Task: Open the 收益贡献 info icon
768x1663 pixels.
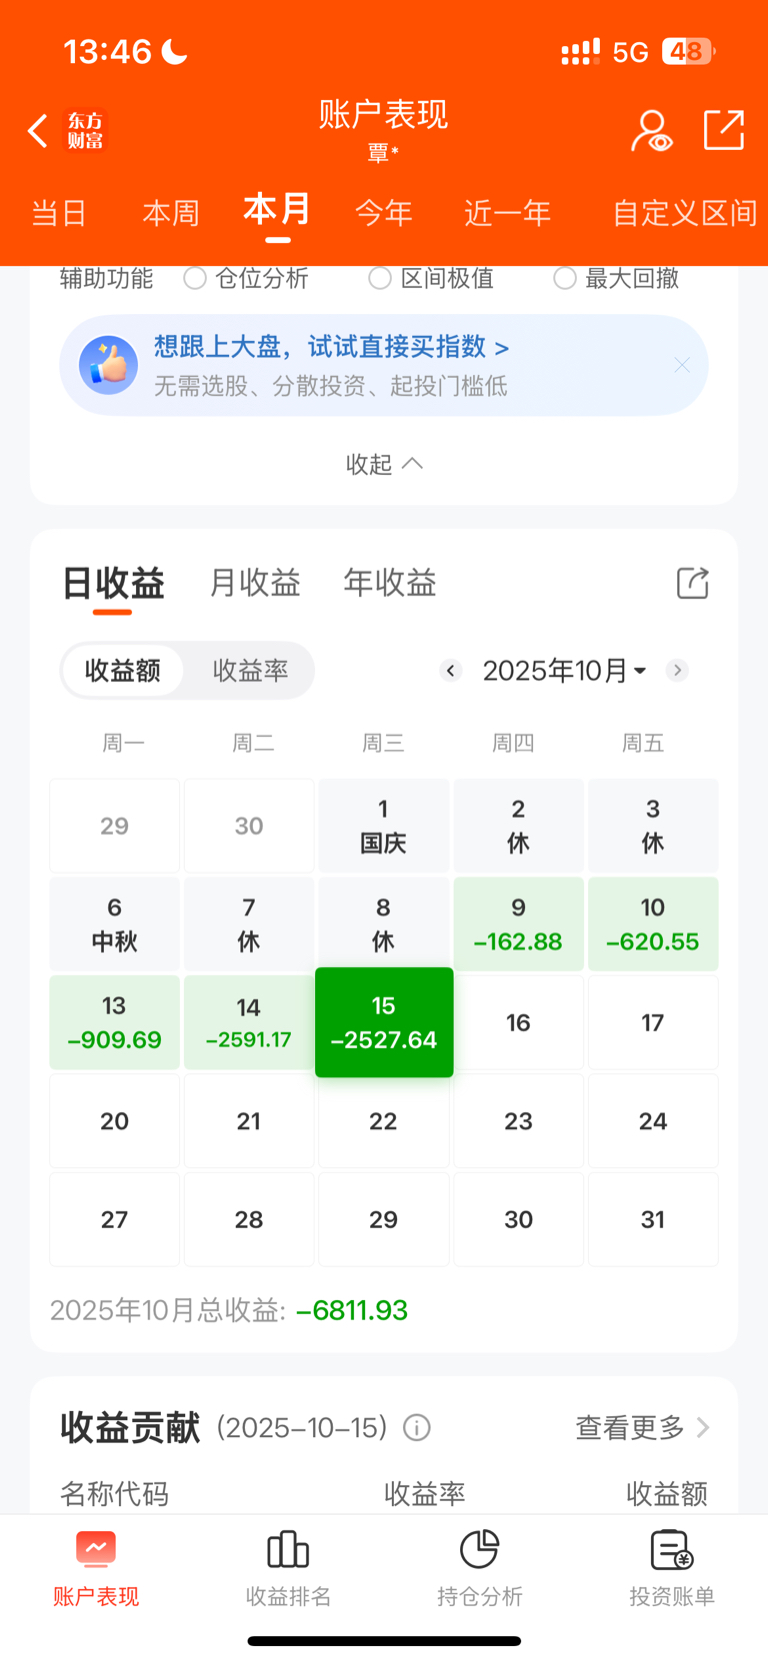Action: (417, 1428)
